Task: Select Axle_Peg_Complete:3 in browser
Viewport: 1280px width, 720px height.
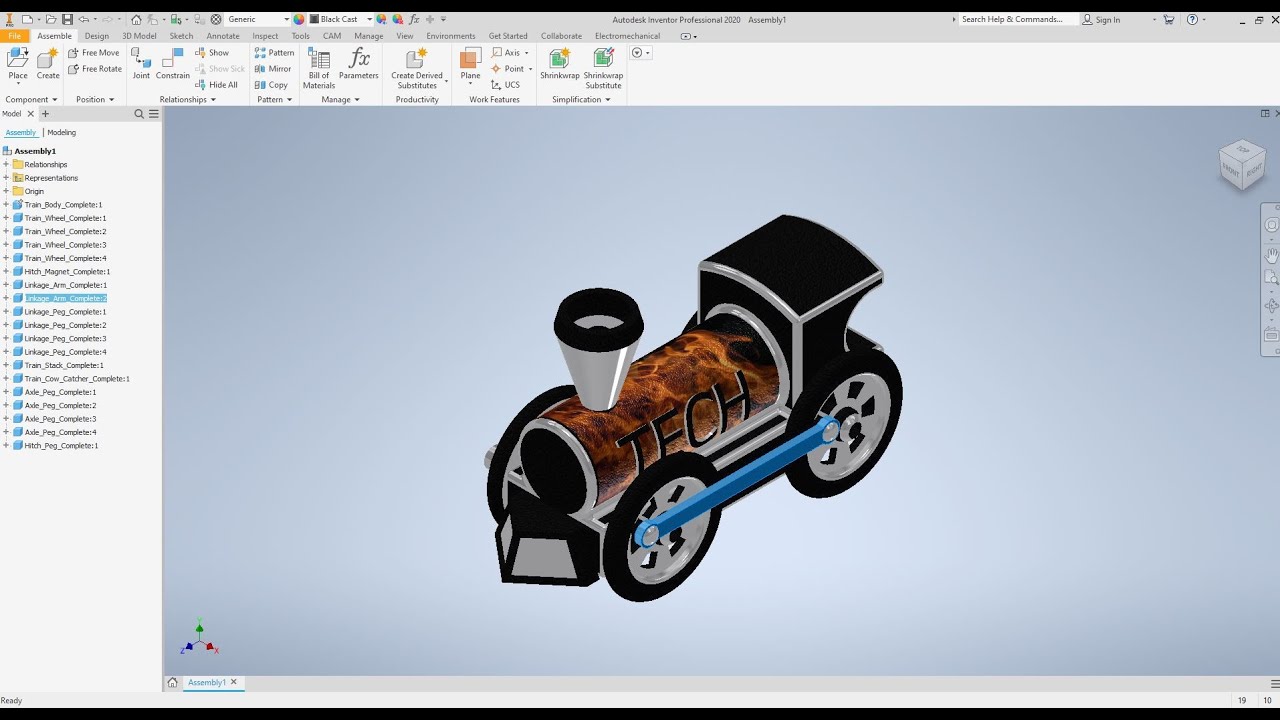Action: tap(60, 418)
